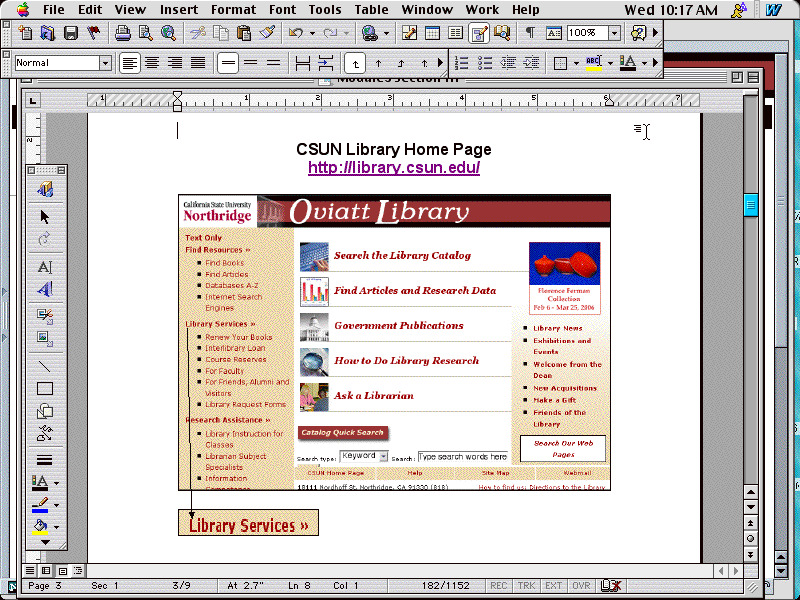Screen dimensions: 800x600
Task: Toggle OVR overtype mode in the status bar
Action: point(581,586)
